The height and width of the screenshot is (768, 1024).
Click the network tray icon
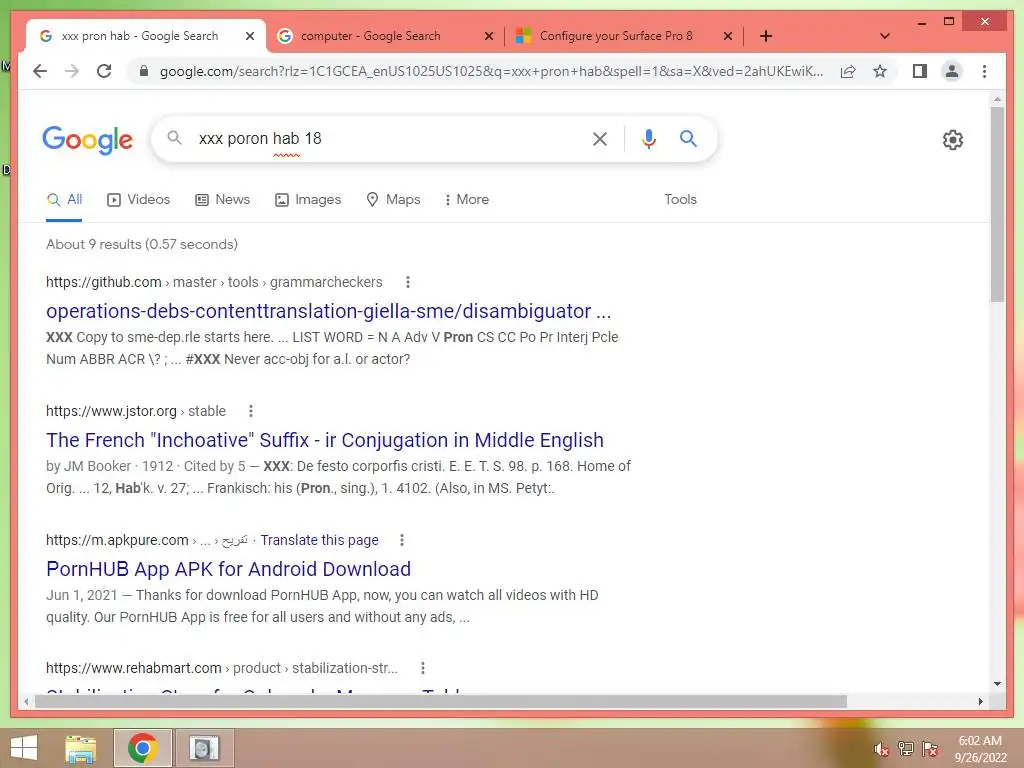point(906,749)
